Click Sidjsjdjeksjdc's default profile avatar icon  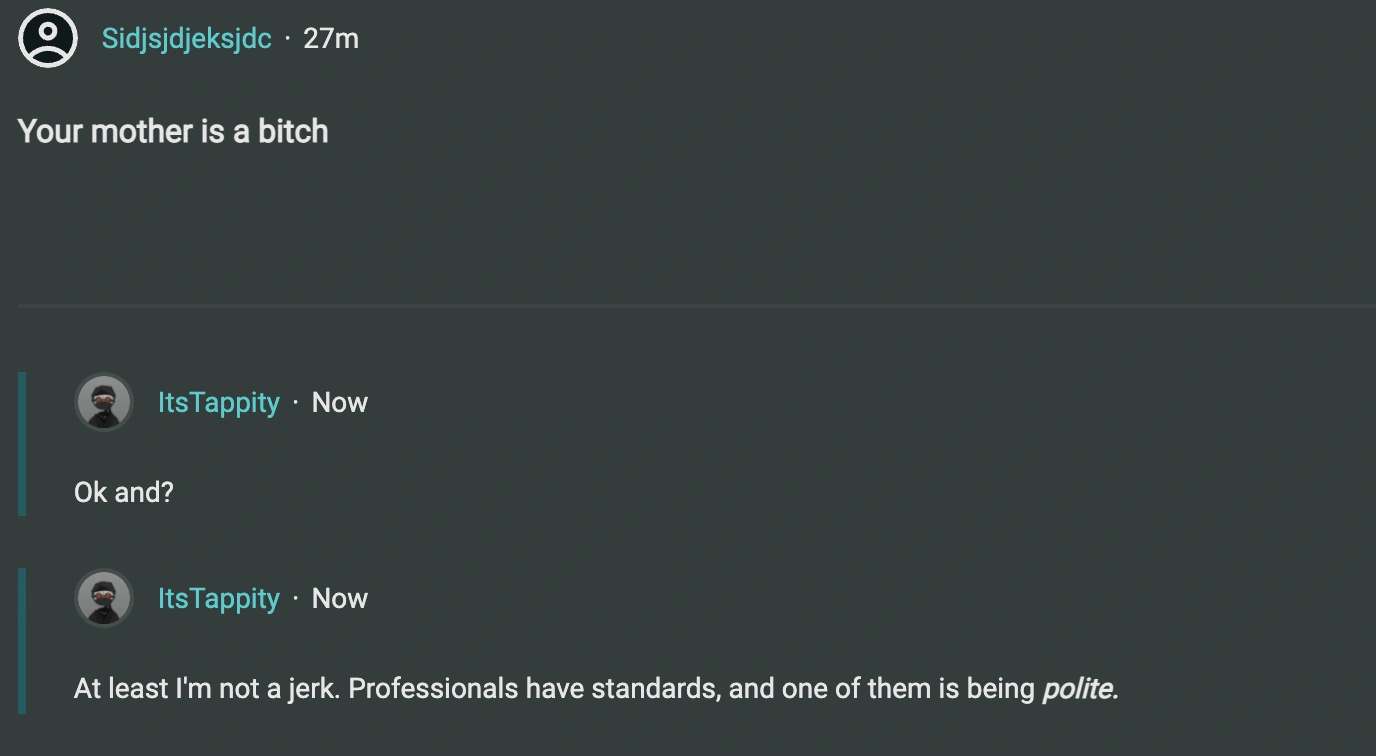pyautogui.click(x=48, y=38)
